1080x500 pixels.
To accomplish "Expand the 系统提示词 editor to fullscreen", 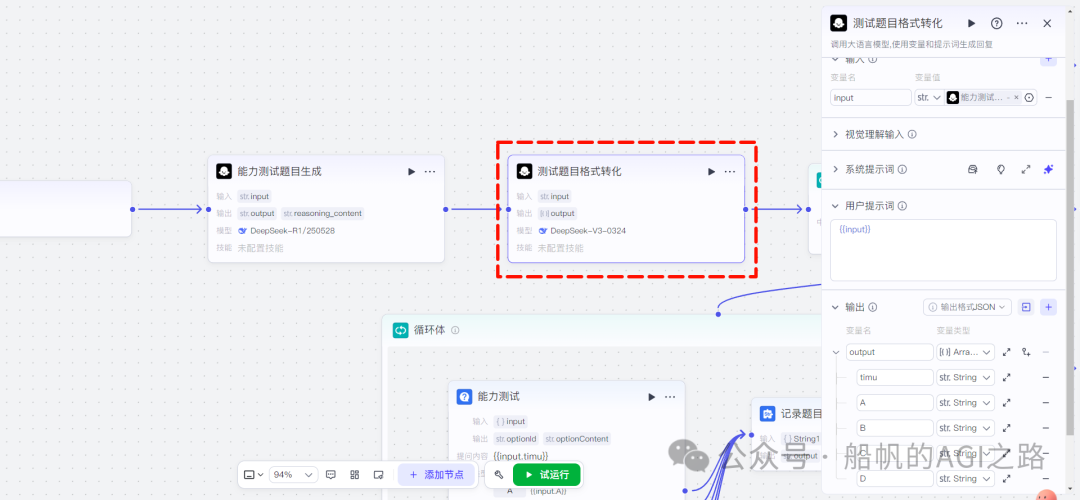I will (1026, 169).
